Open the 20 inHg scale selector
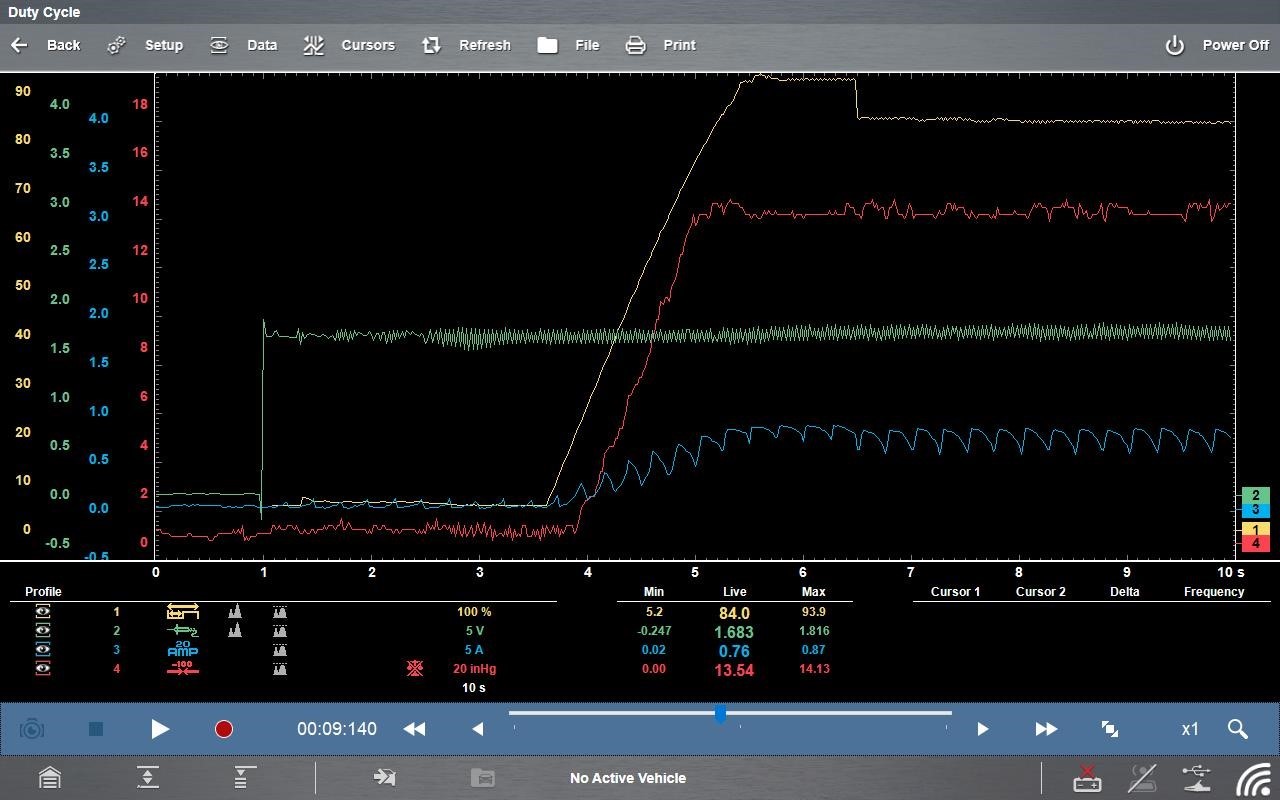 (474, 669)
